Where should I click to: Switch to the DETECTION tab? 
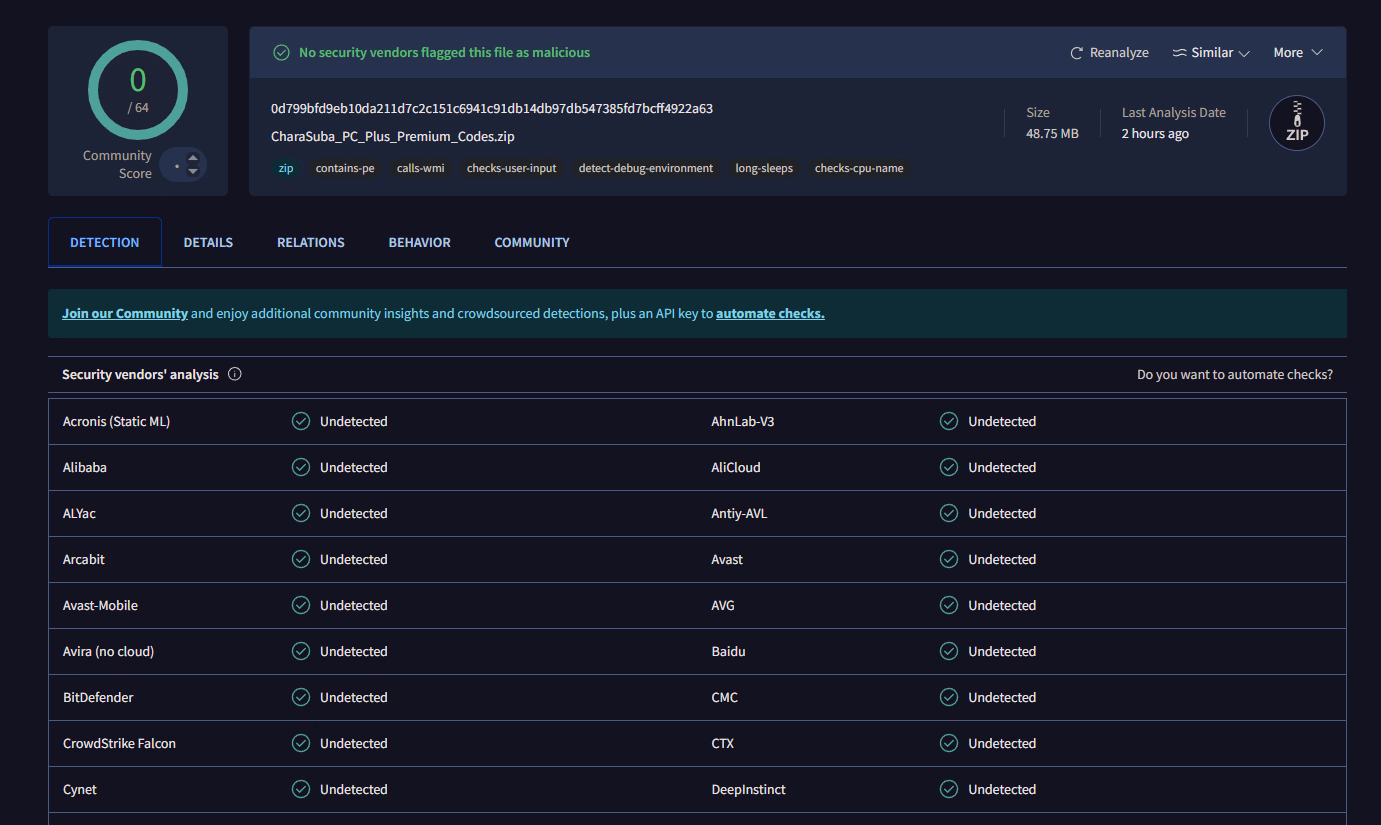click(105, 242)
